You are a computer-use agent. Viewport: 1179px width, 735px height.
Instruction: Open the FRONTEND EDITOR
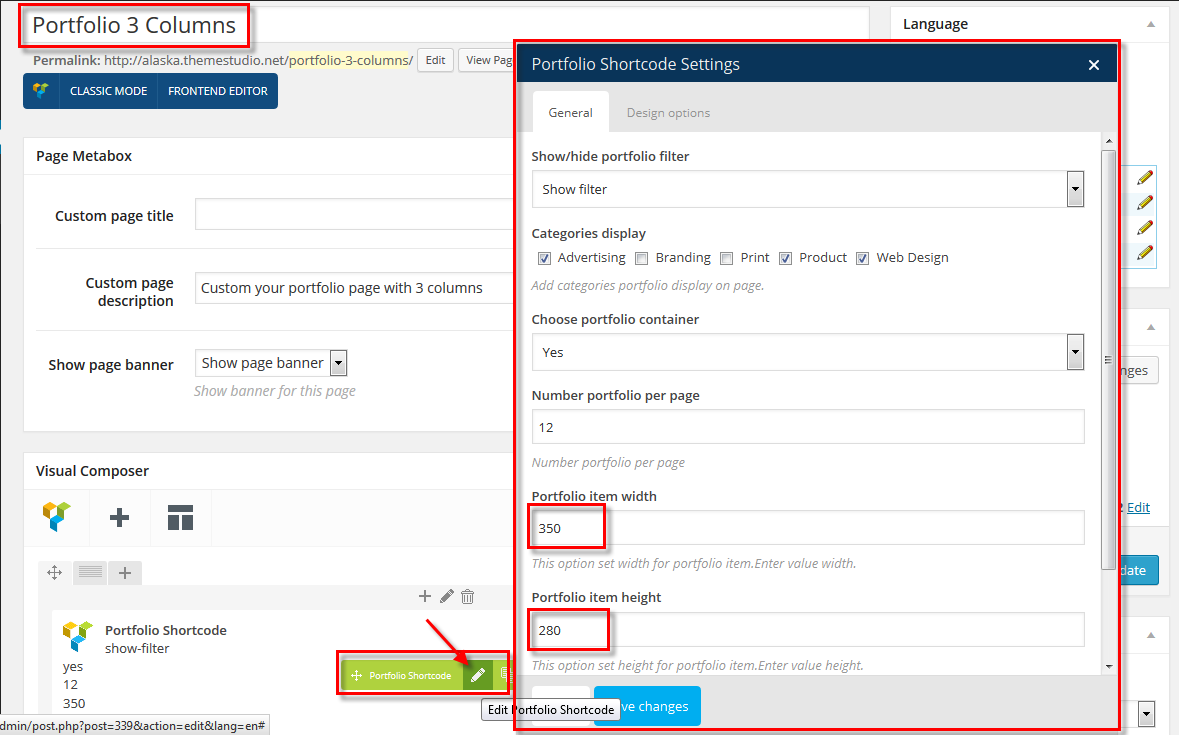[218, 91]
